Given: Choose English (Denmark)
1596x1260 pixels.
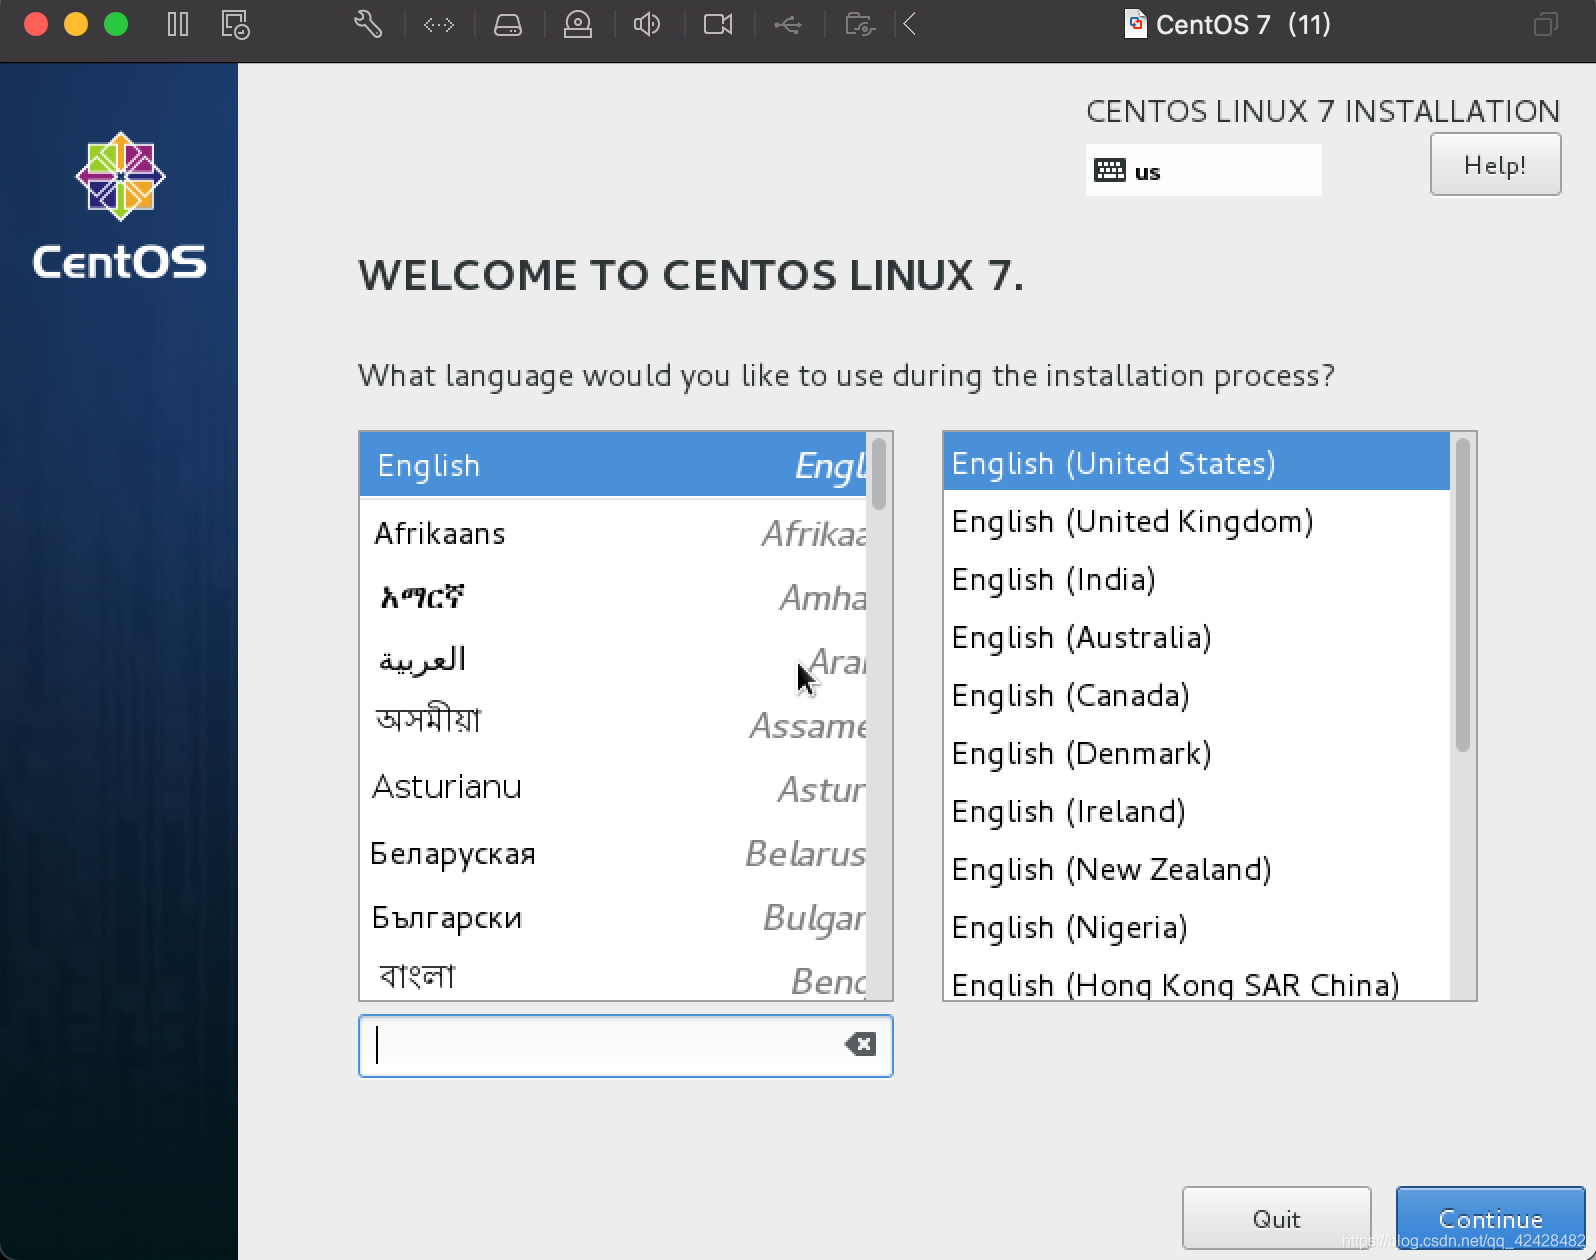Looking at the screenshot, I should pos(1196,753).
